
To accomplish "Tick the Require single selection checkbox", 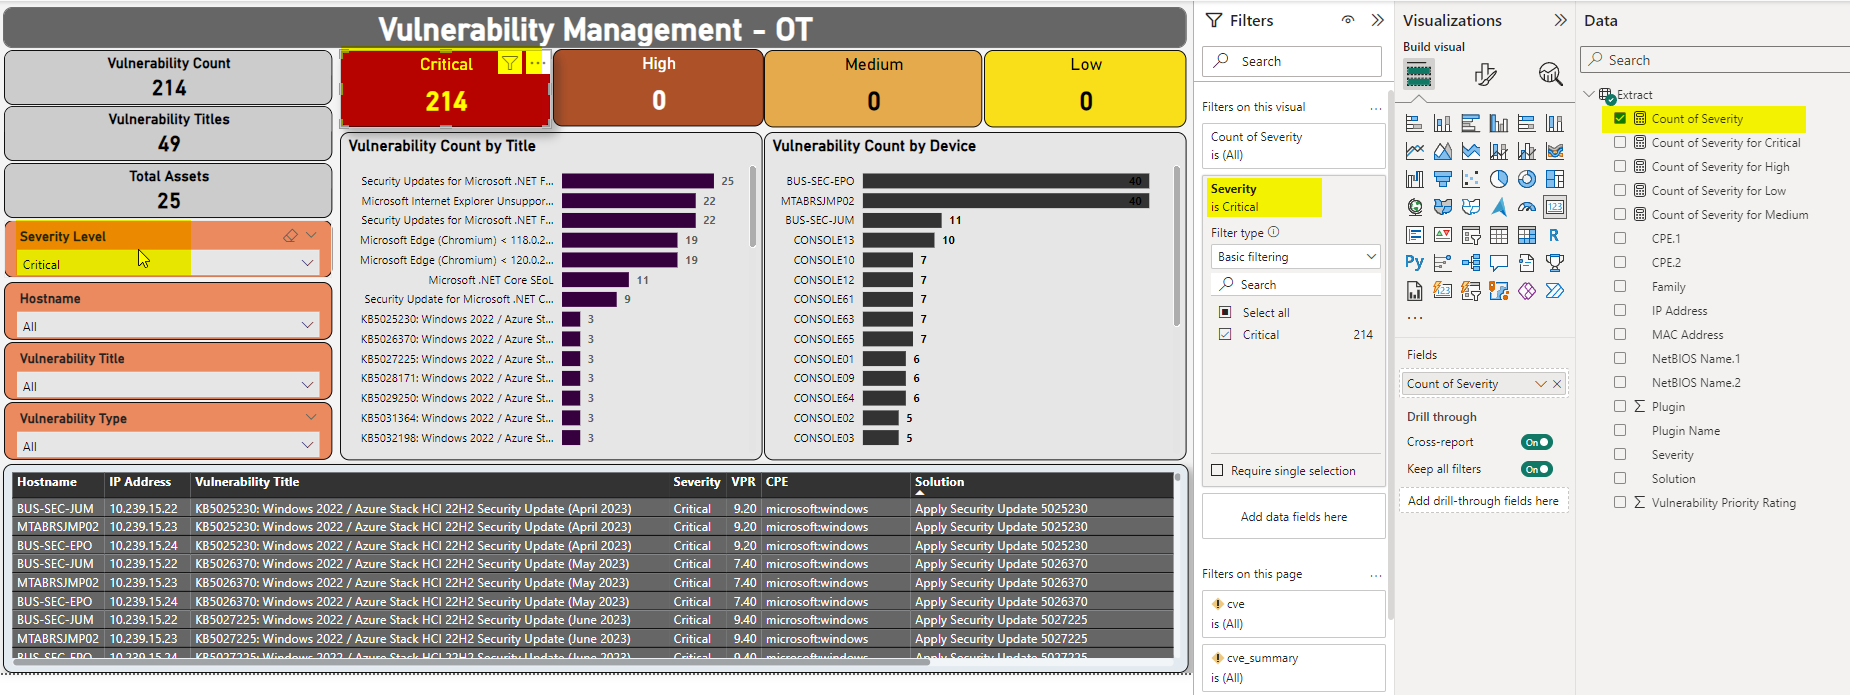I will (x=1217, y=471).
